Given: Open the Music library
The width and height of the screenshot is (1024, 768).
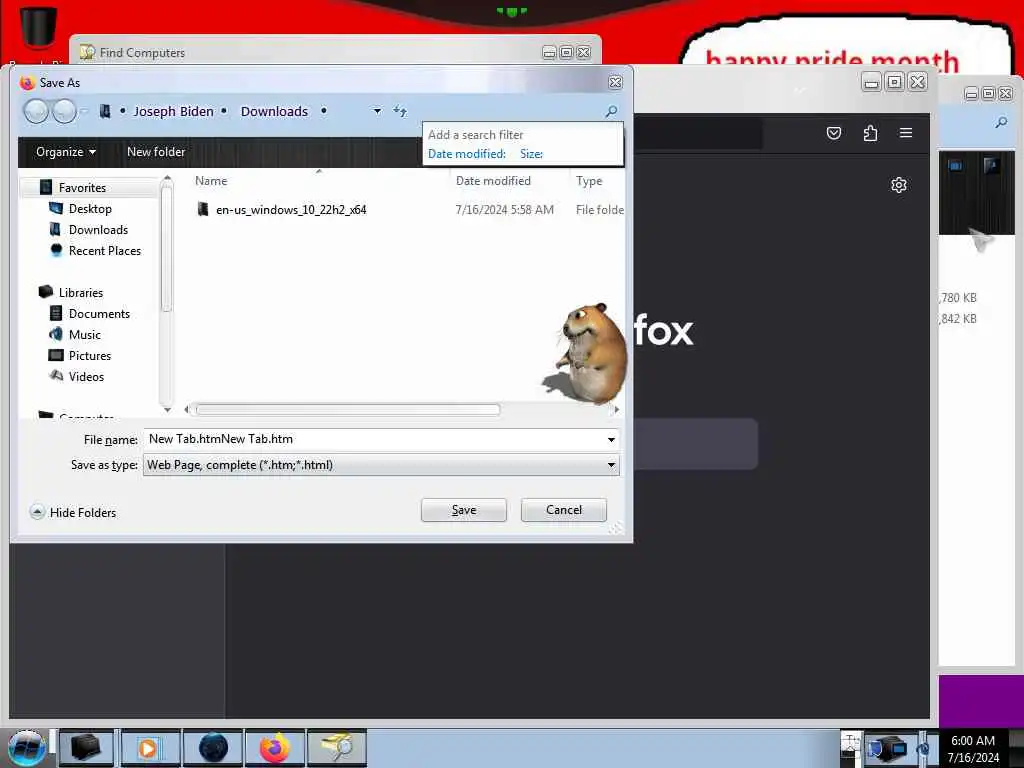Looking at the screenshot, I should tap(85, 334).
